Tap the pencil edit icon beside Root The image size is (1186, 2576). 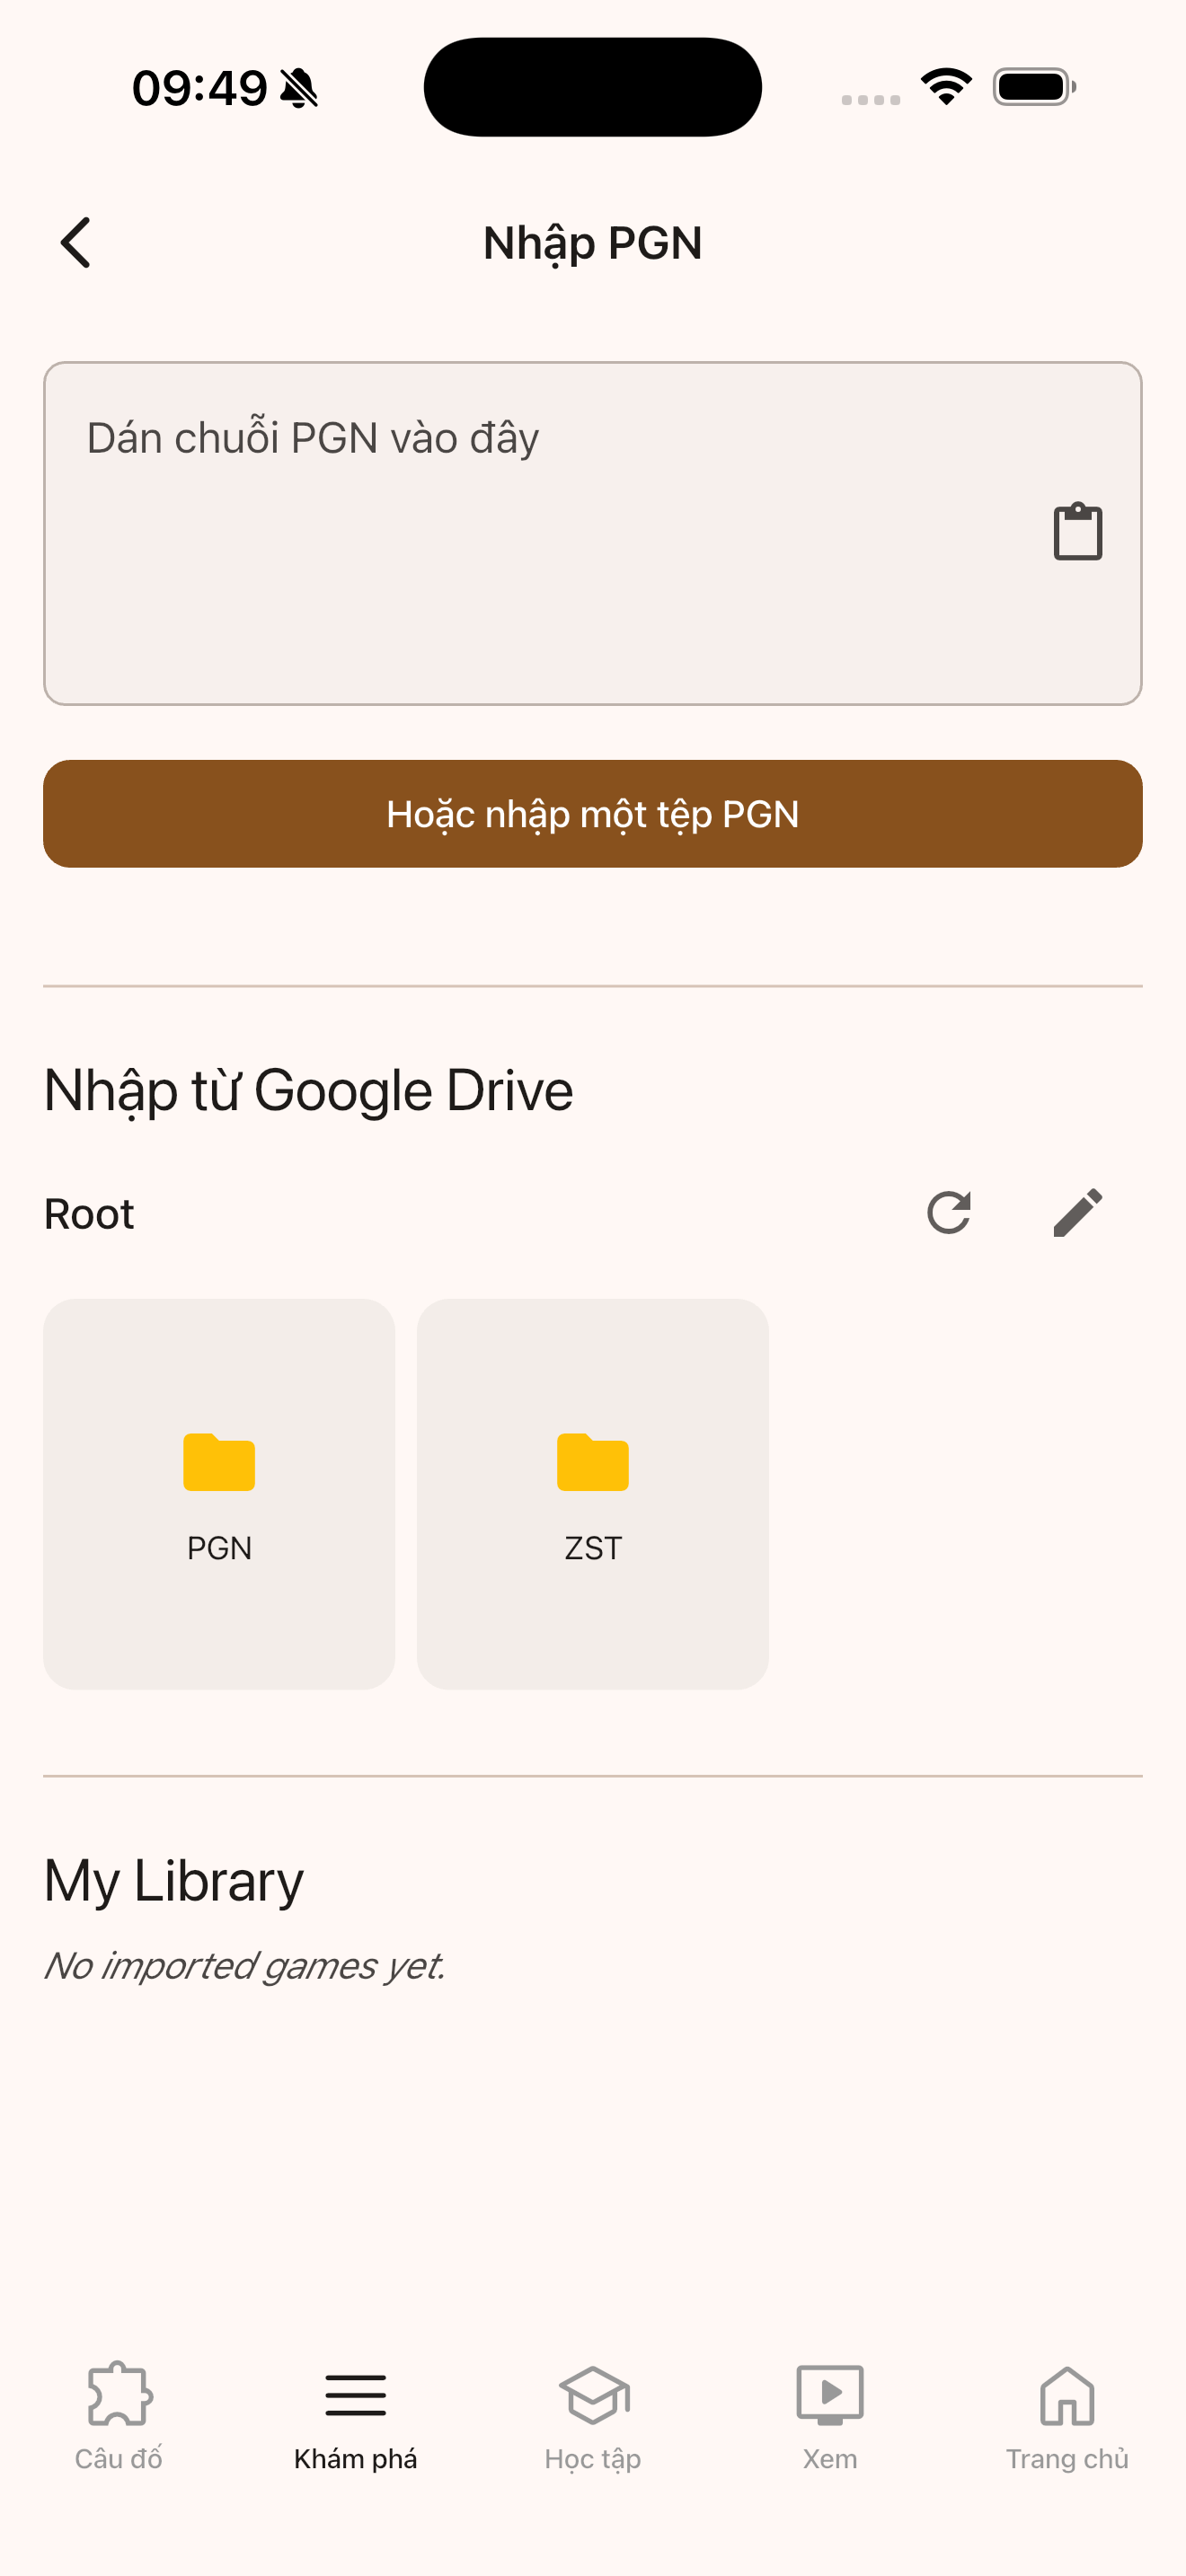point(1078,1213)
